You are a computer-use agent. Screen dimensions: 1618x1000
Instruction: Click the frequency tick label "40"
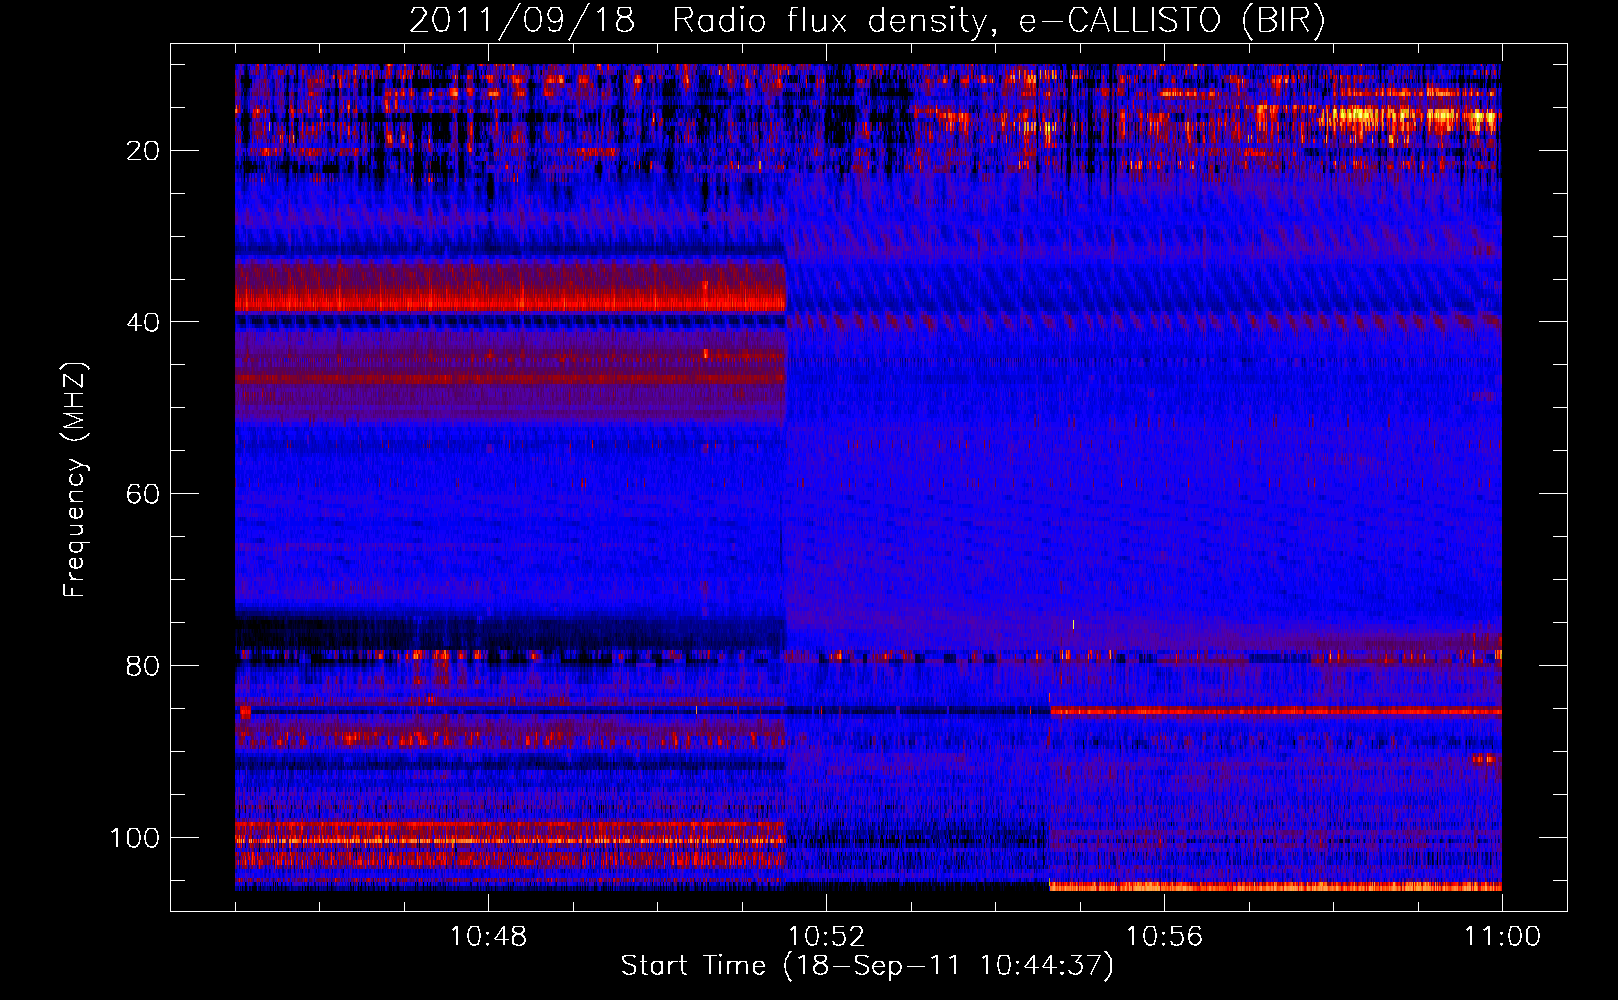point(144,322)
